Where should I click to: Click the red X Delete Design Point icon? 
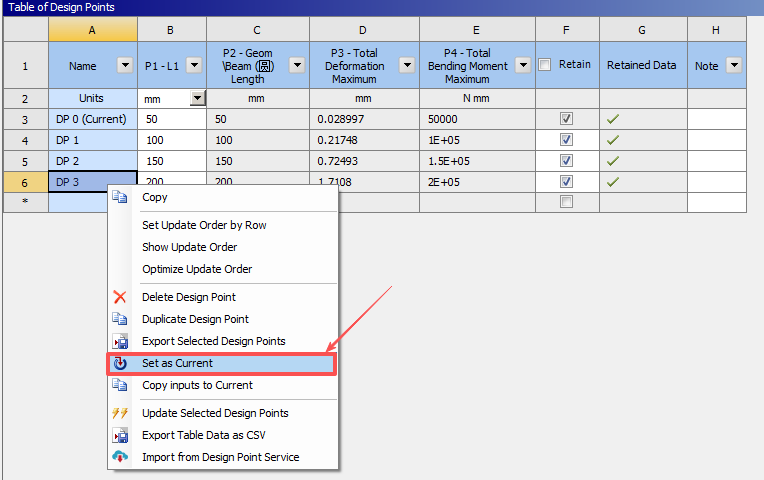(120, 297)
